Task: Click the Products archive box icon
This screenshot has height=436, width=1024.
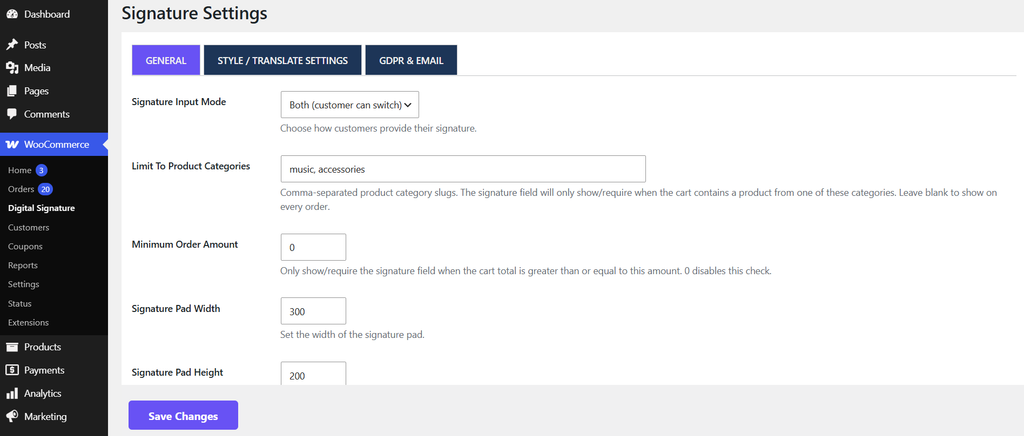Action: pyautogui.click(x=12, y=347)
